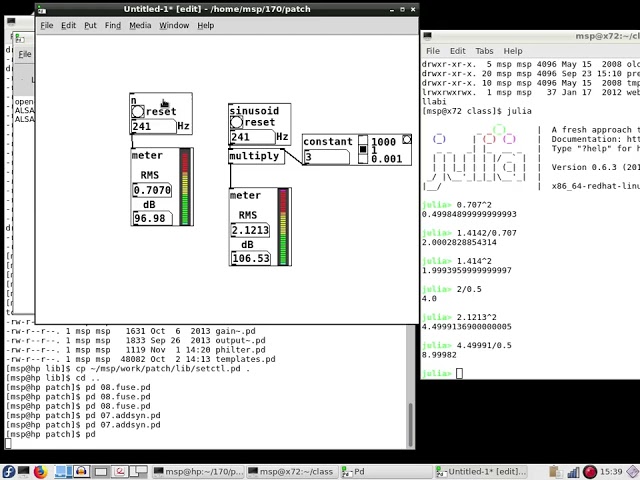Open the Put menu in Pd

tap(90, 25)
